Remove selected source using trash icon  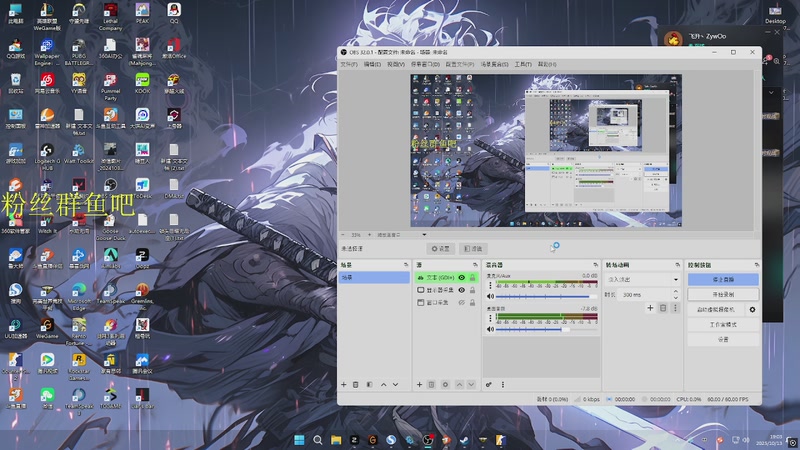pos(431,385)
